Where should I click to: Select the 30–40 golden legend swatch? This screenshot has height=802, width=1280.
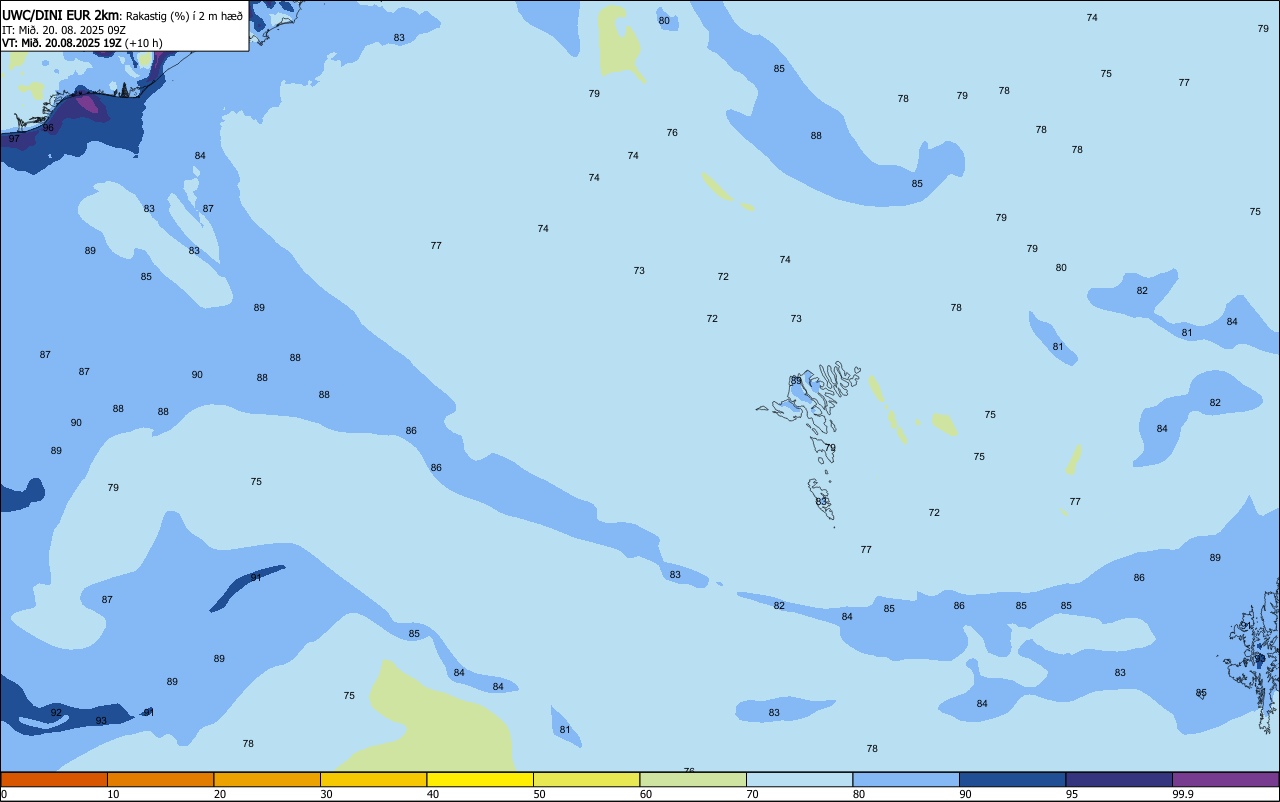373,779
